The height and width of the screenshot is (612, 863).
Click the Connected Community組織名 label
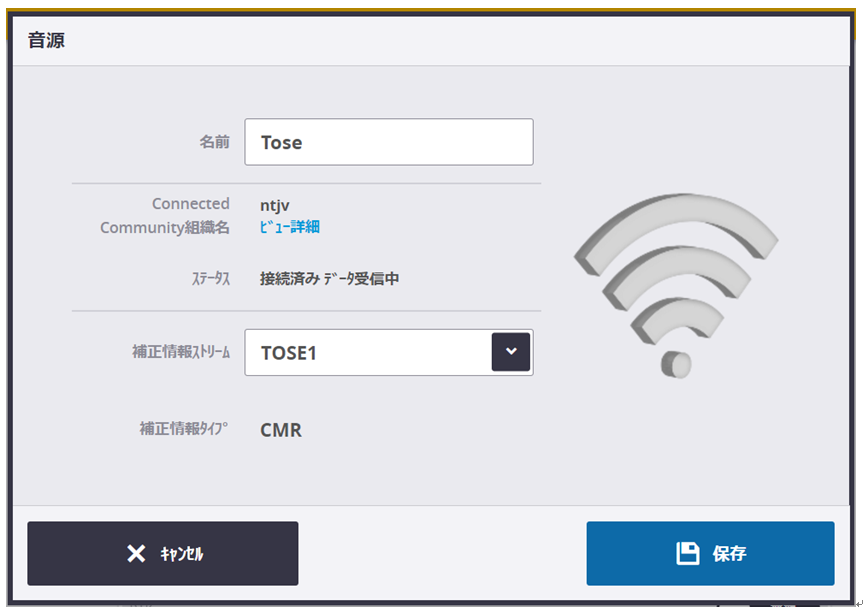tap(165, 215)
